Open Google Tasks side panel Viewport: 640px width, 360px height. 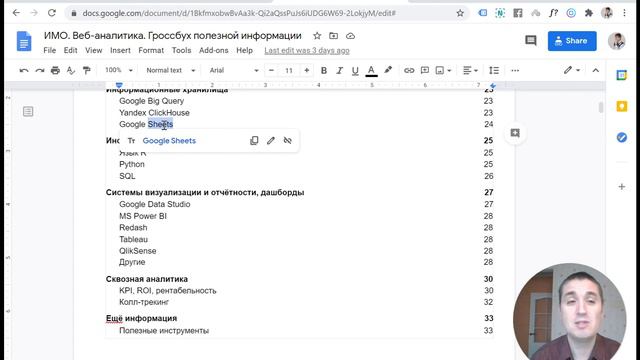pos(622,138)
